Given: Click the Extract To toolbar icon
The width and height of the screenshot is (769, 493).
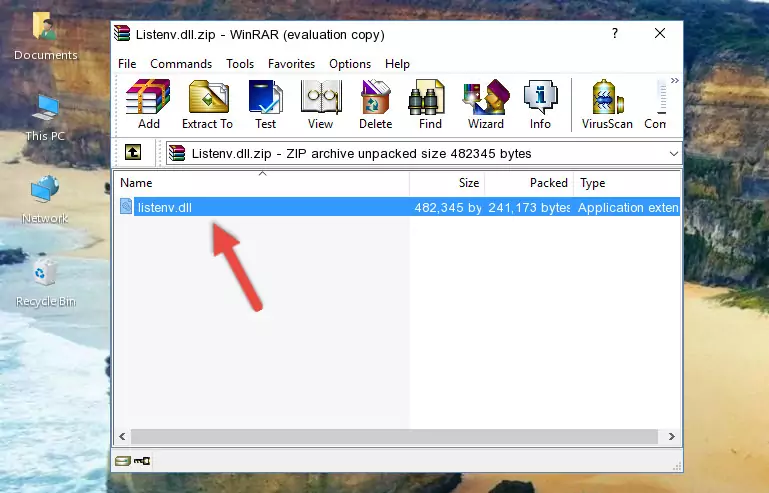Looking at the screenshot, I should coord(207,104).
